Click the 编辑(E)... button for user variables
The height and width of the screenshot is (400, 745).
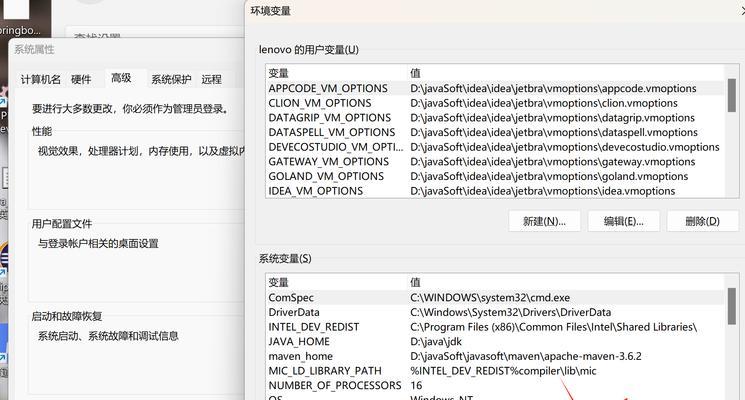(623, 221)
